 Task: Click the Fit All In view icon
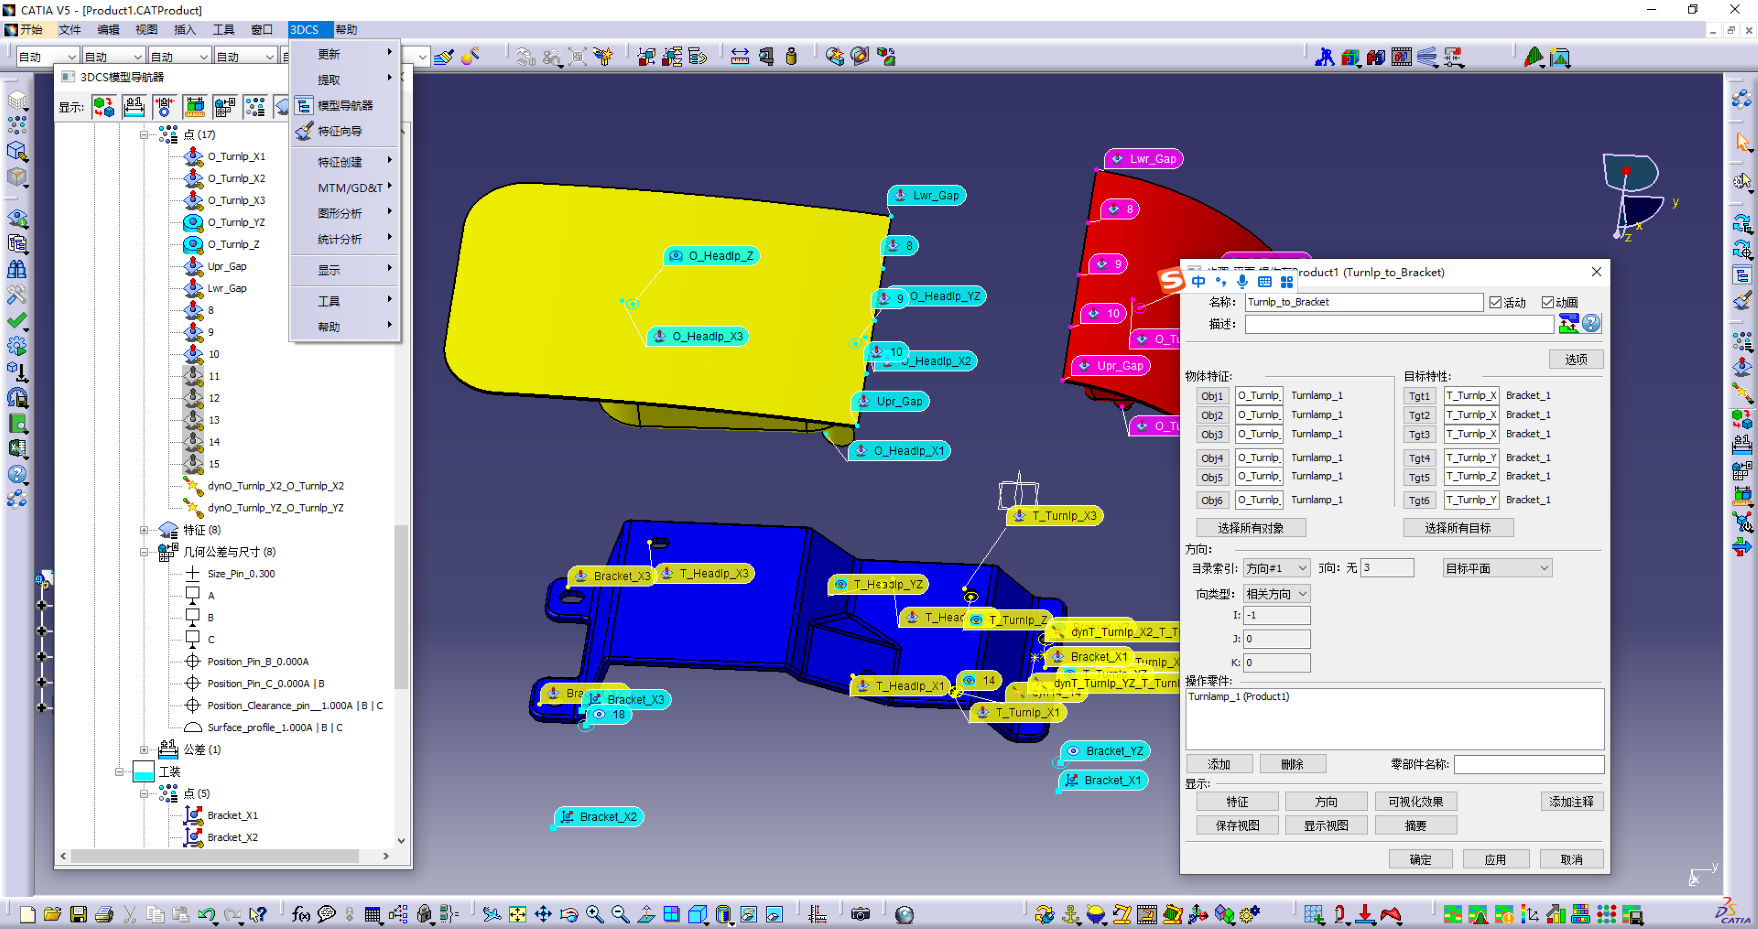(517, 914)
